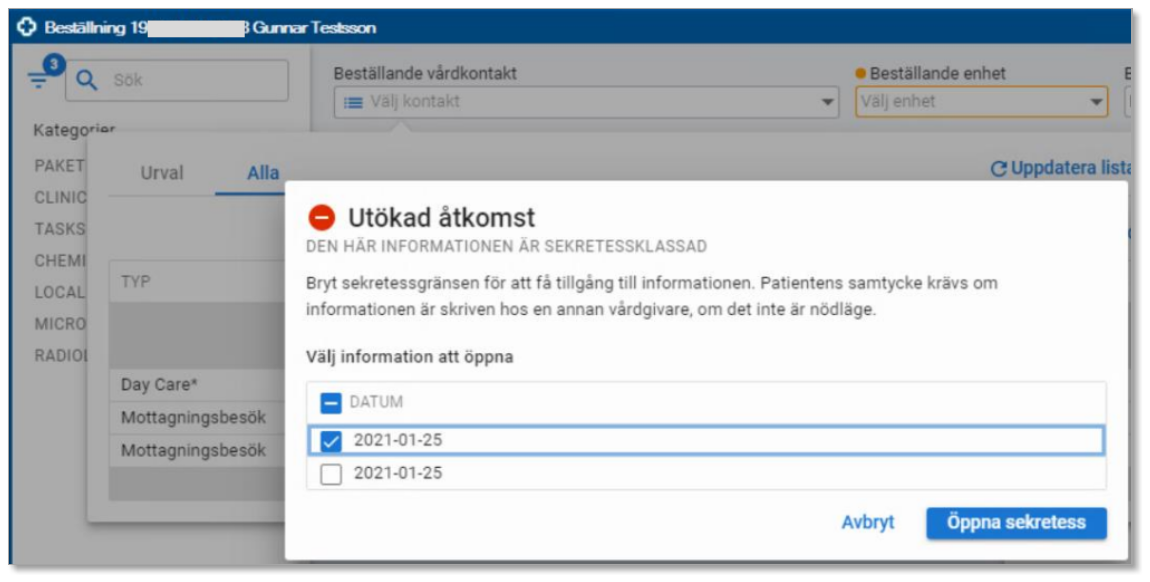Toggle the DATUM select-all checkbox
Viewport: 1150px width, 582px height.
tap(331, 403)
